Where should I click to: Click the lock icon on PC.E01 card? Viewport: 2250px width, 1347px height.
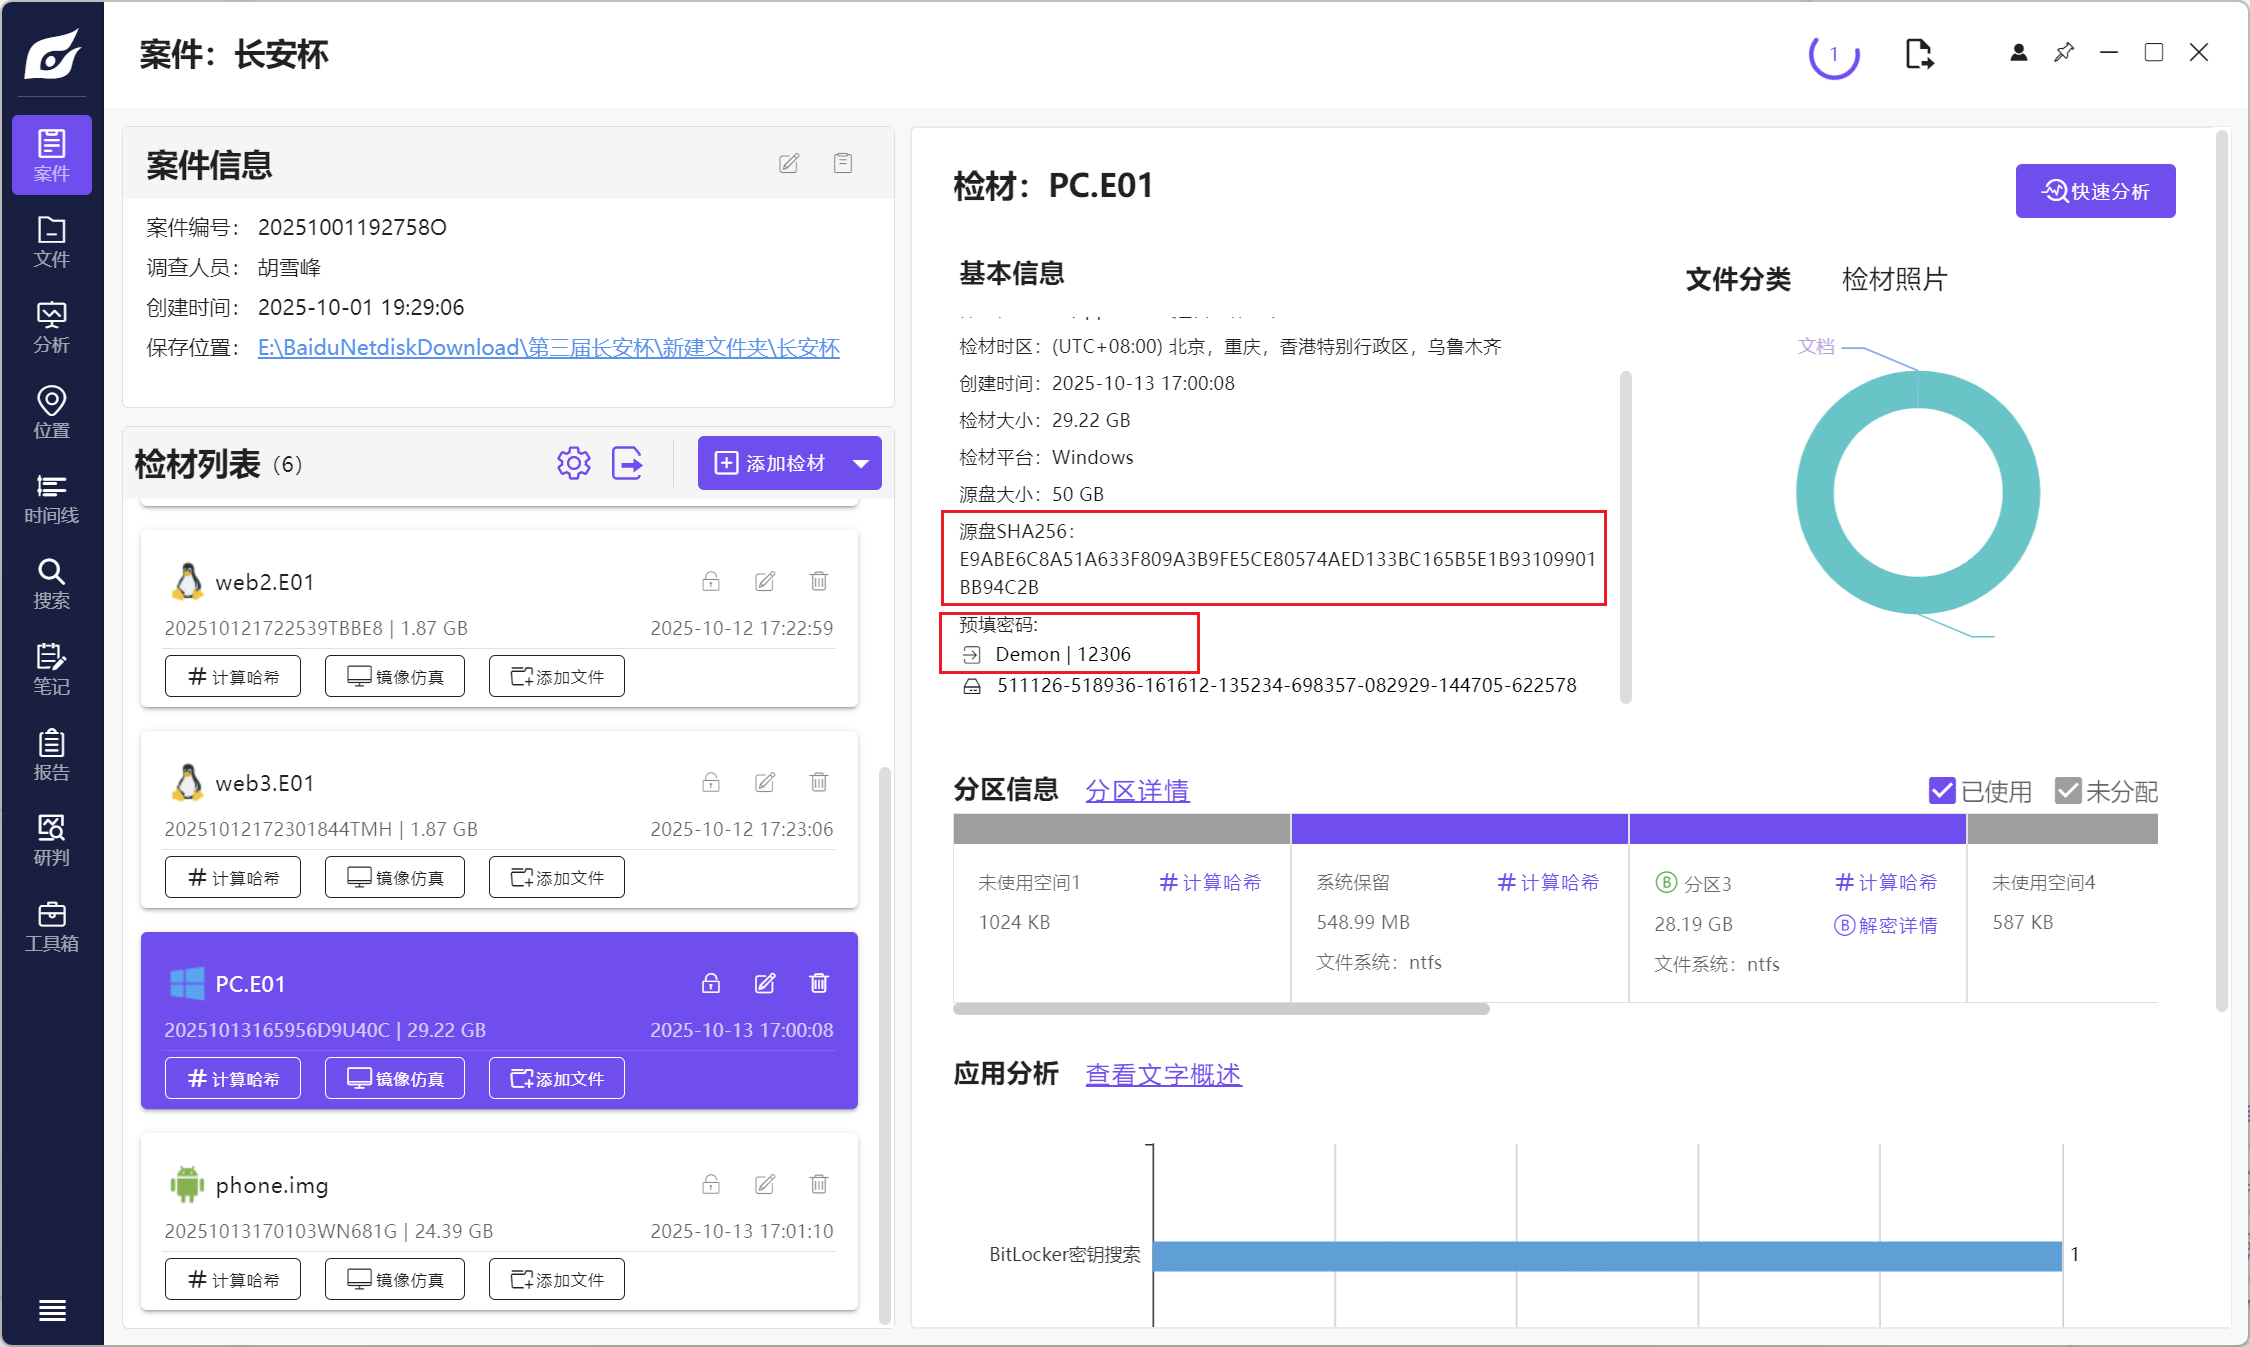tap(711, 983)
